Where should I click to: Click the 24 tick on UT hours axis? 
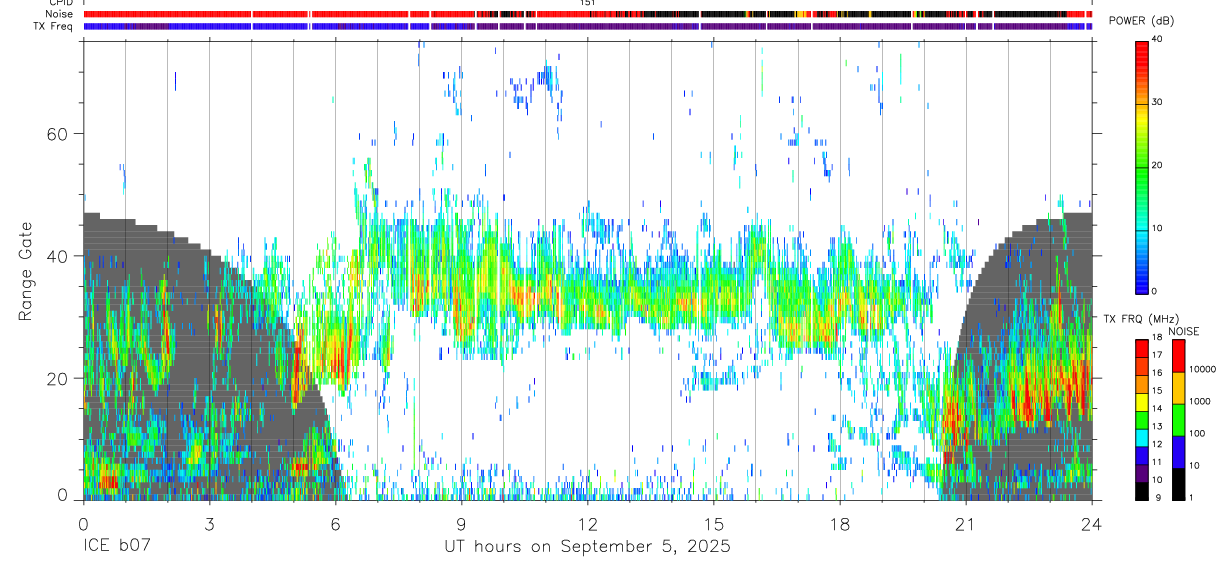click(x=1092, y=524)
